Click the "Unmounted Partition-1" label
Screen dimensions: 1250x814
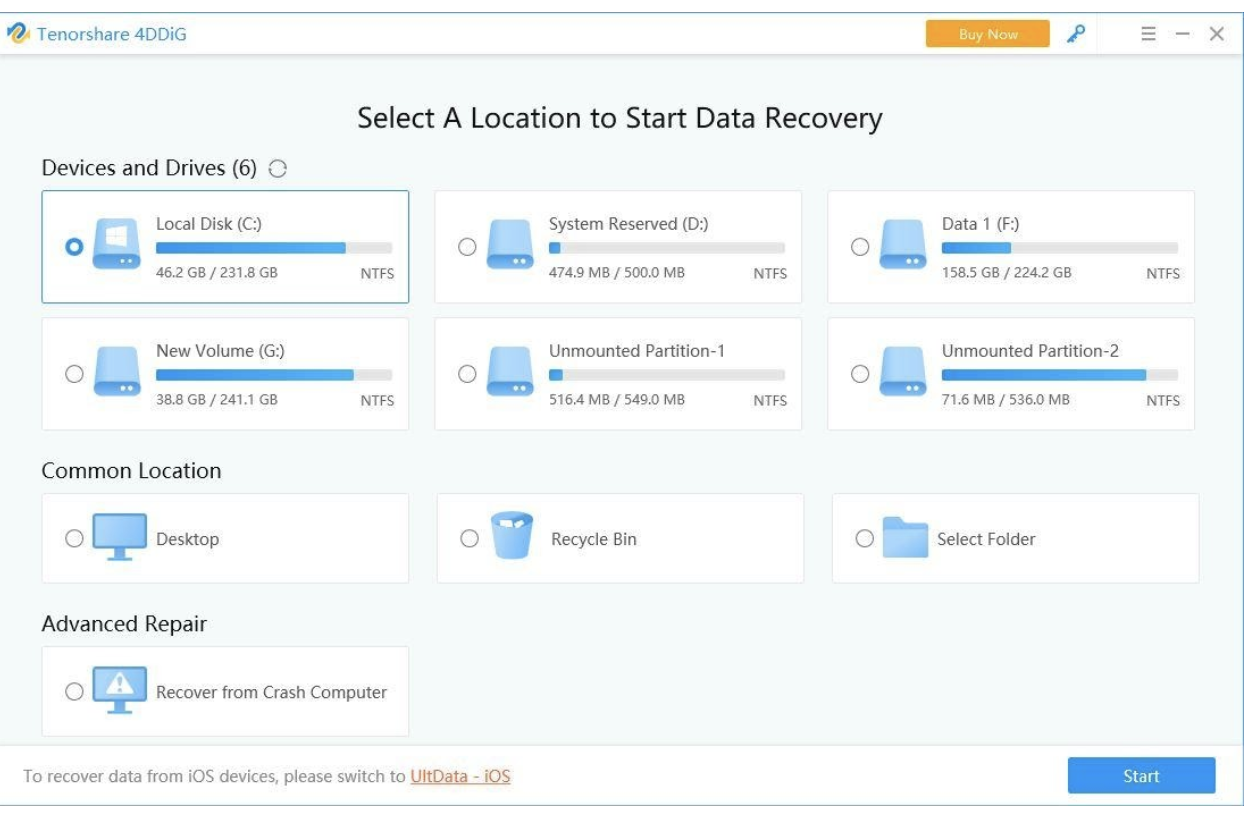point(637,351)
